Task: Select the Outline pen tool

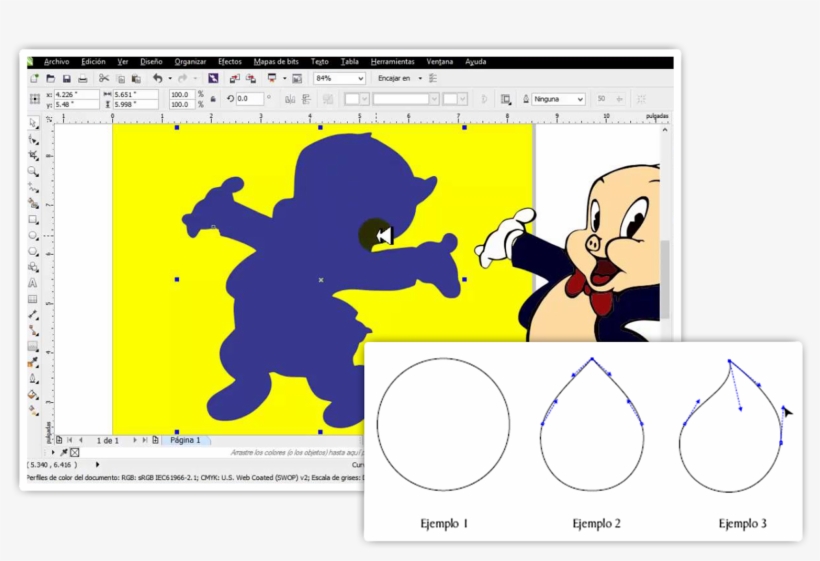Action: 33,379
